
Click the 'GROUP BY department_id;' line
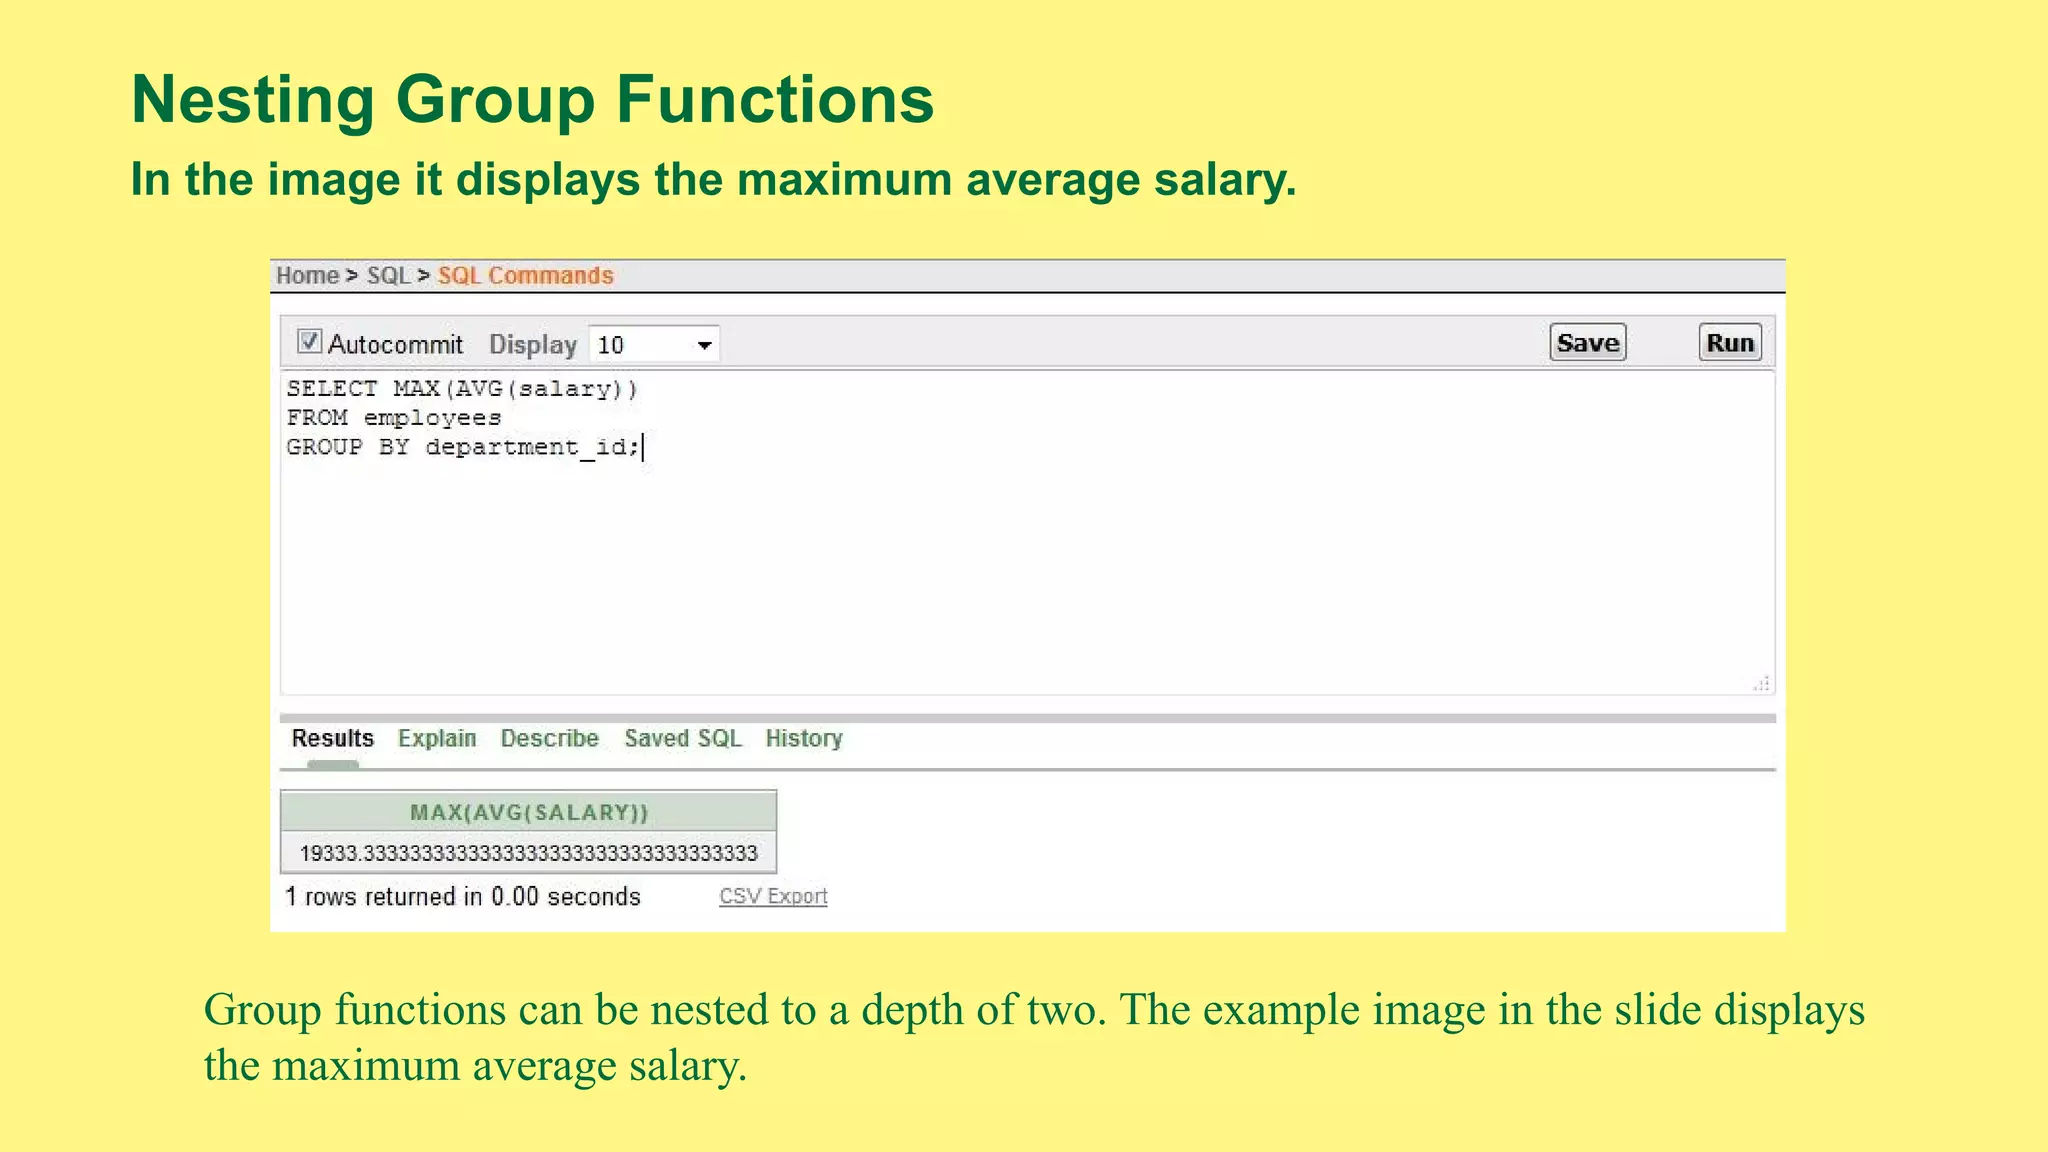pos(463,447)
